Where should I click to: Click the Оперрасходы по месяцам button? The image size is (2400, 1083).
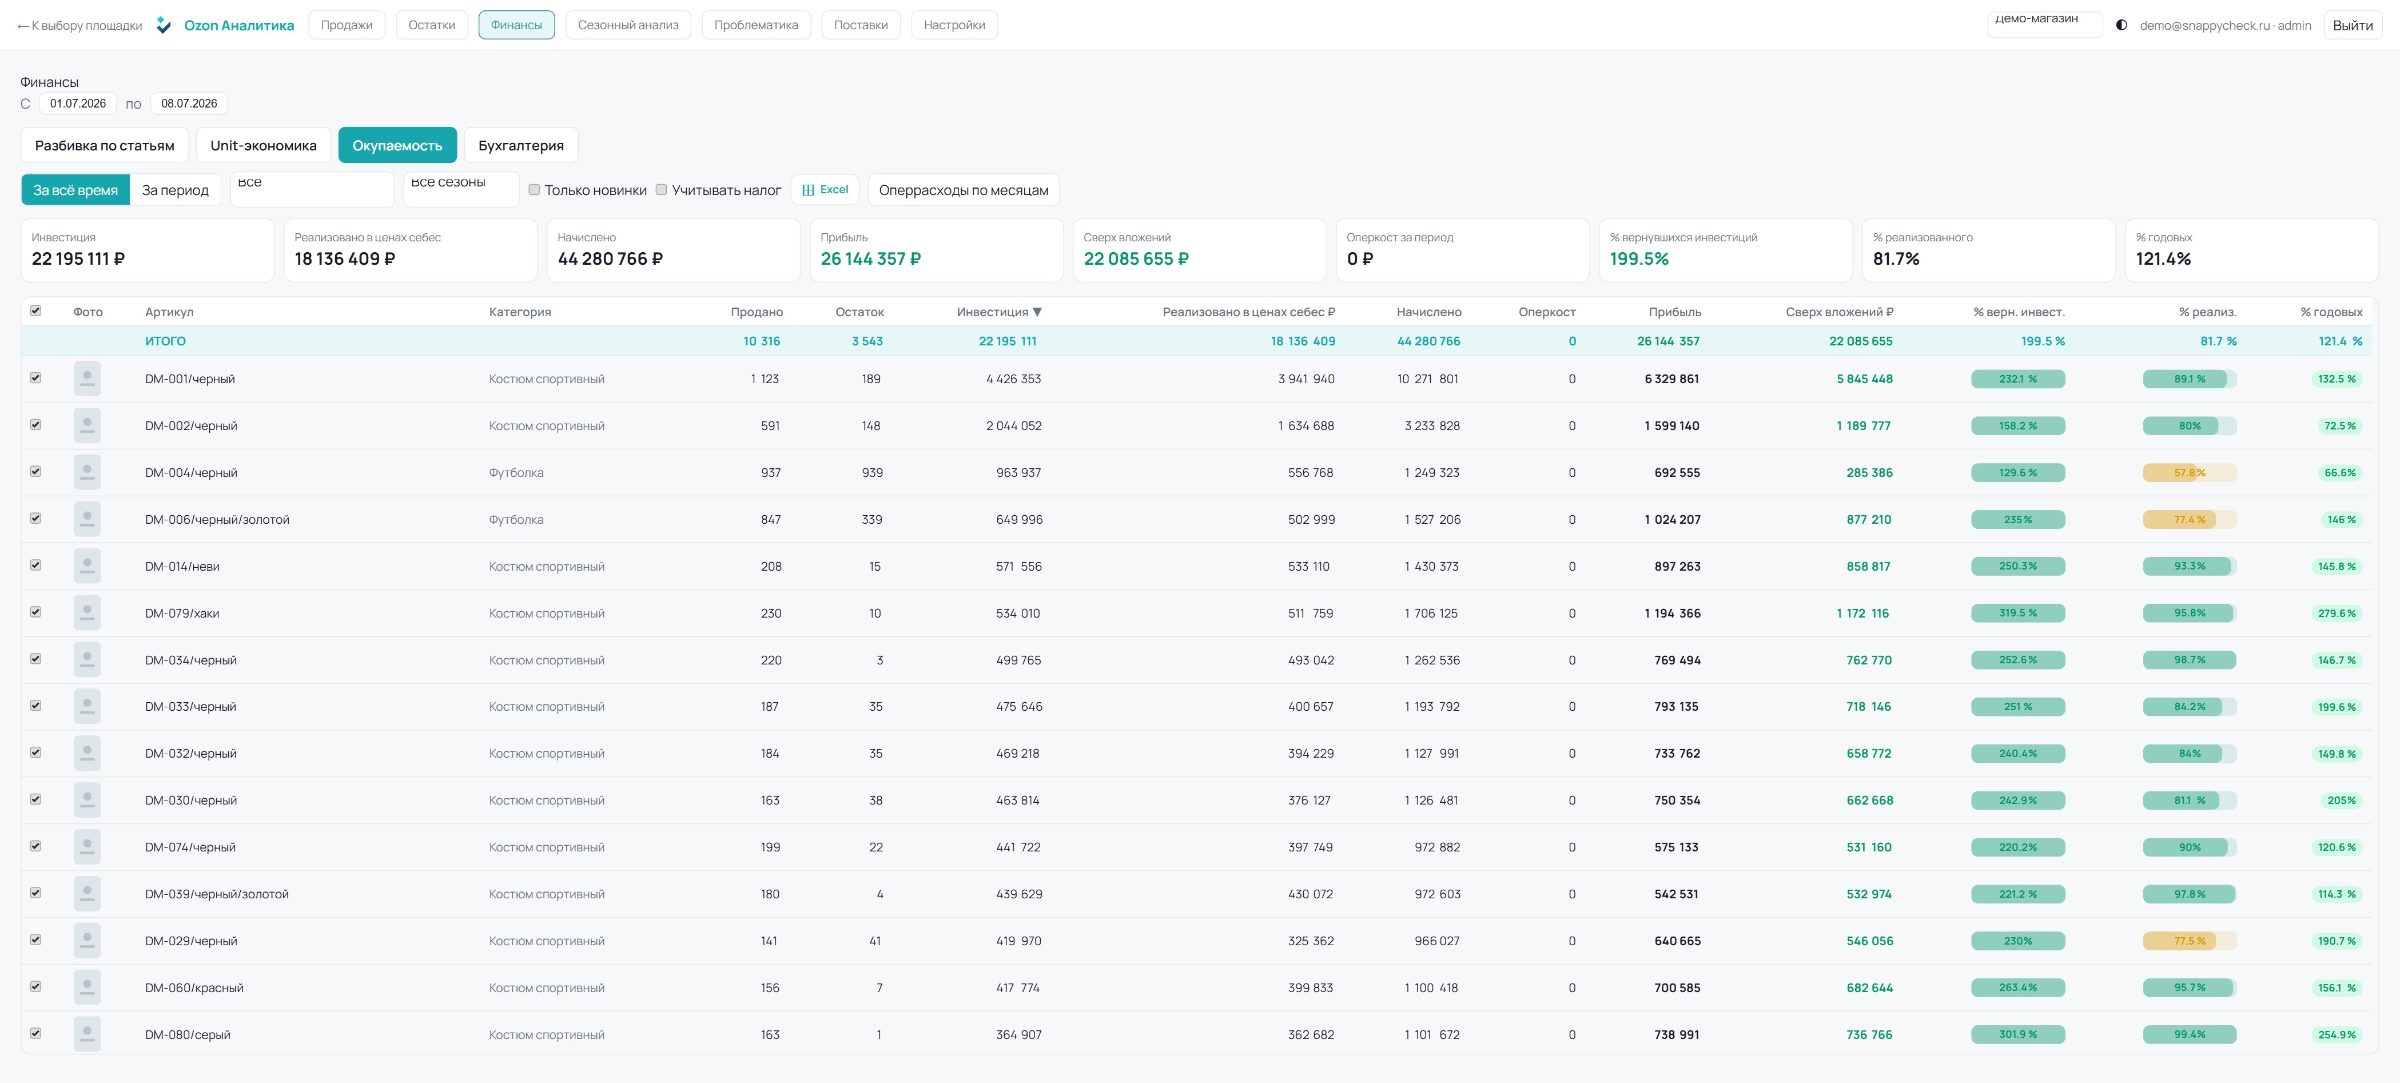point(963,190)
